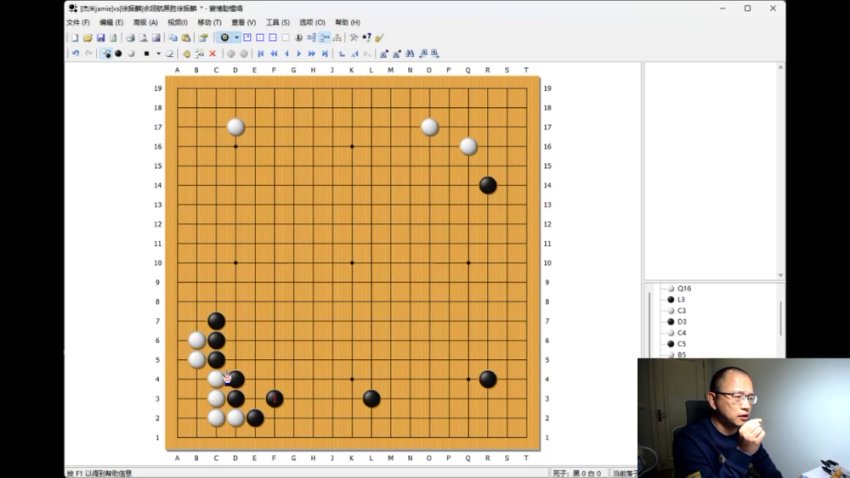850x478 pixels.
Task: Click the Save file icon
Action: click(x=100, y=38)
